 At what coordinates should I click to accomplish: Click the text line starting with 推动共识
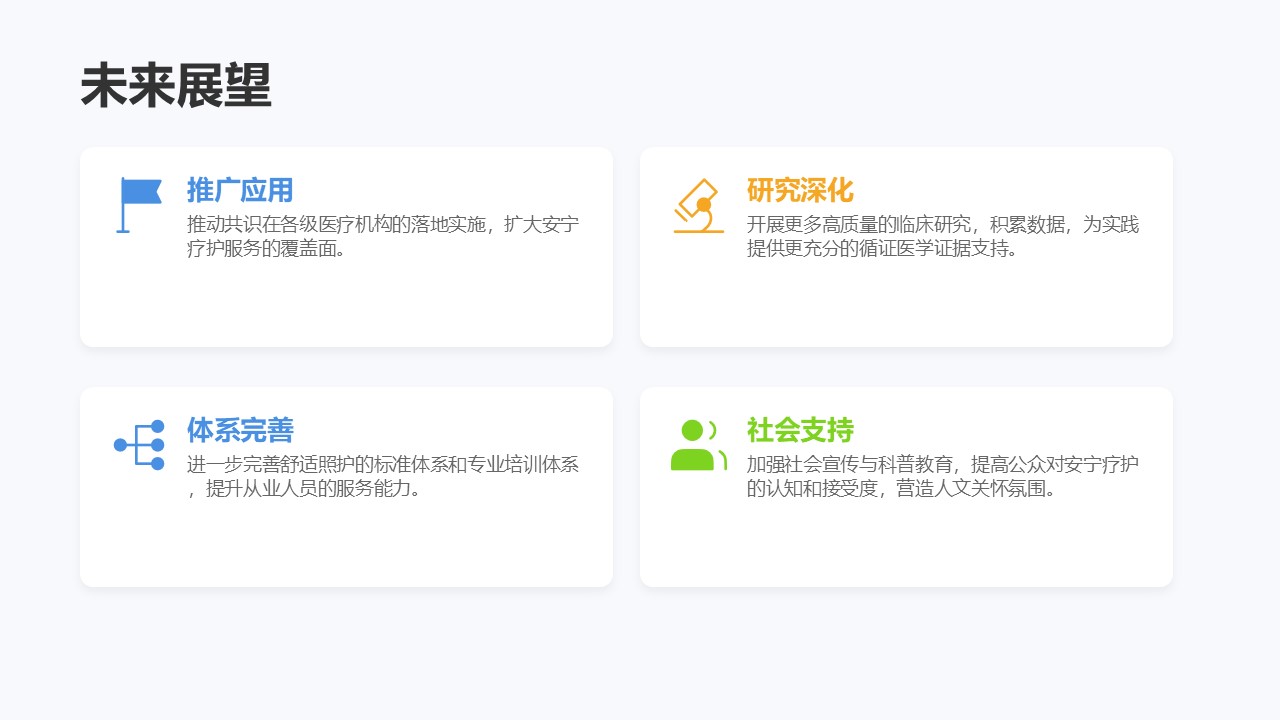383,224
